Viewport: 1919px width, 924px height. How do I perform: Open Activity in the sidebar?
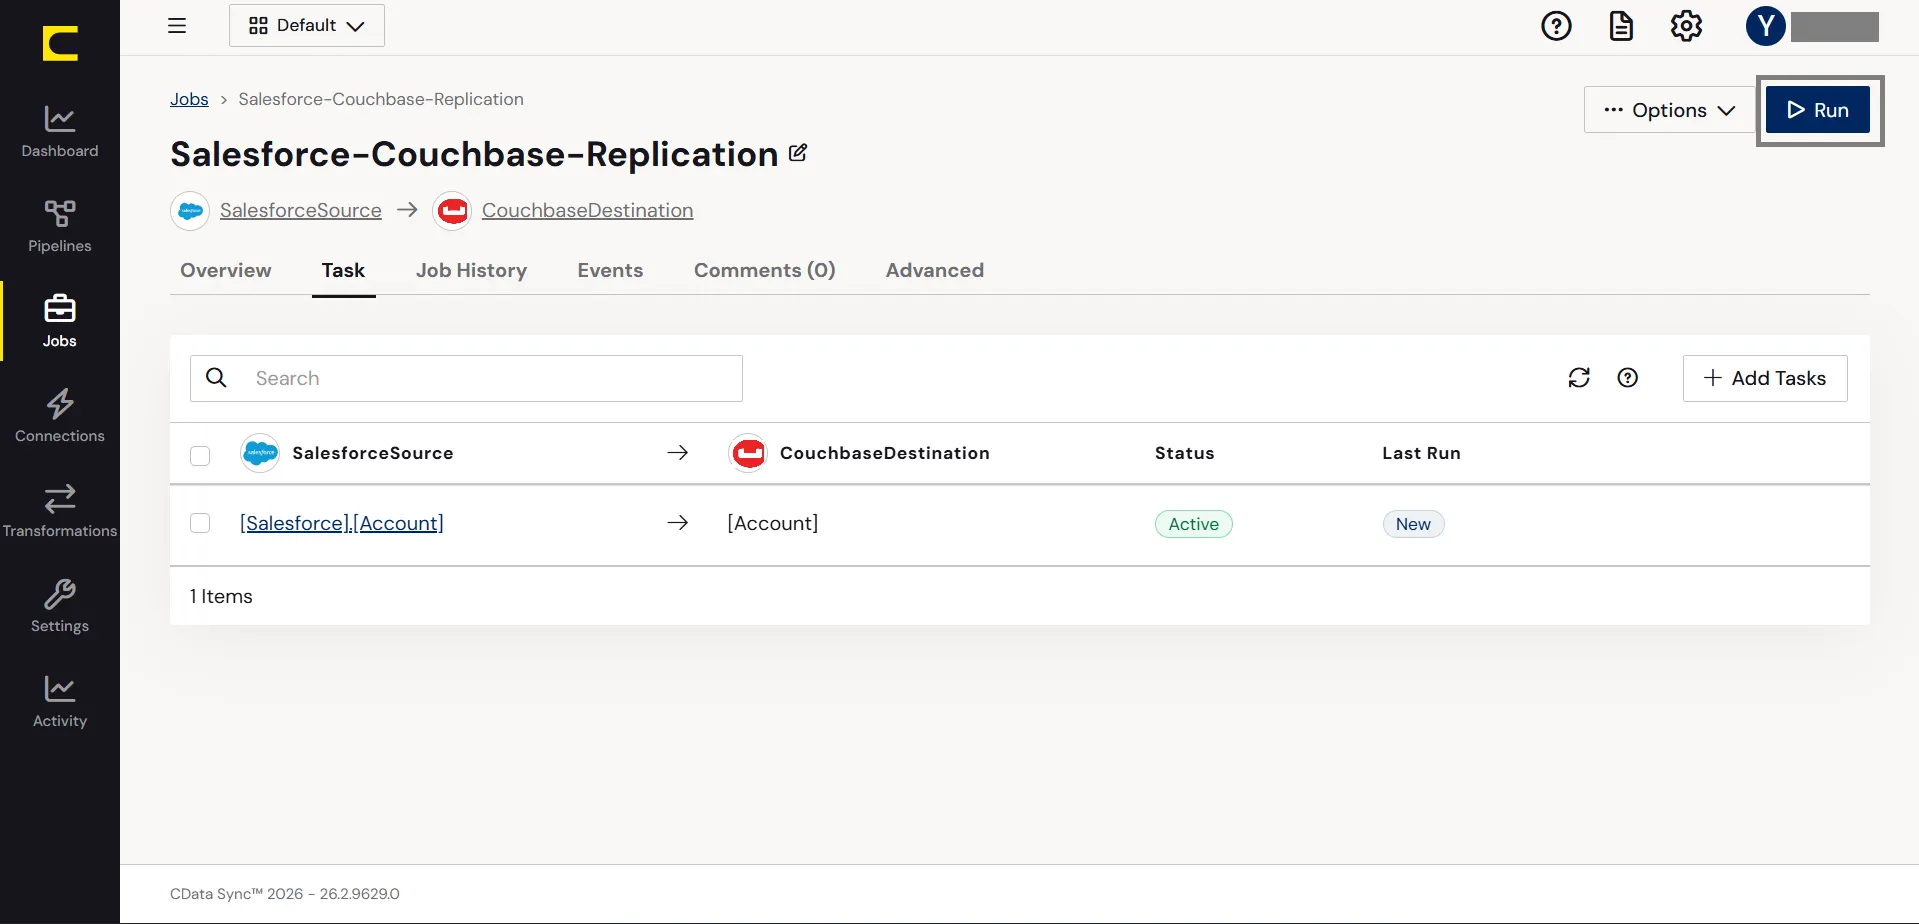click(60, 701)
